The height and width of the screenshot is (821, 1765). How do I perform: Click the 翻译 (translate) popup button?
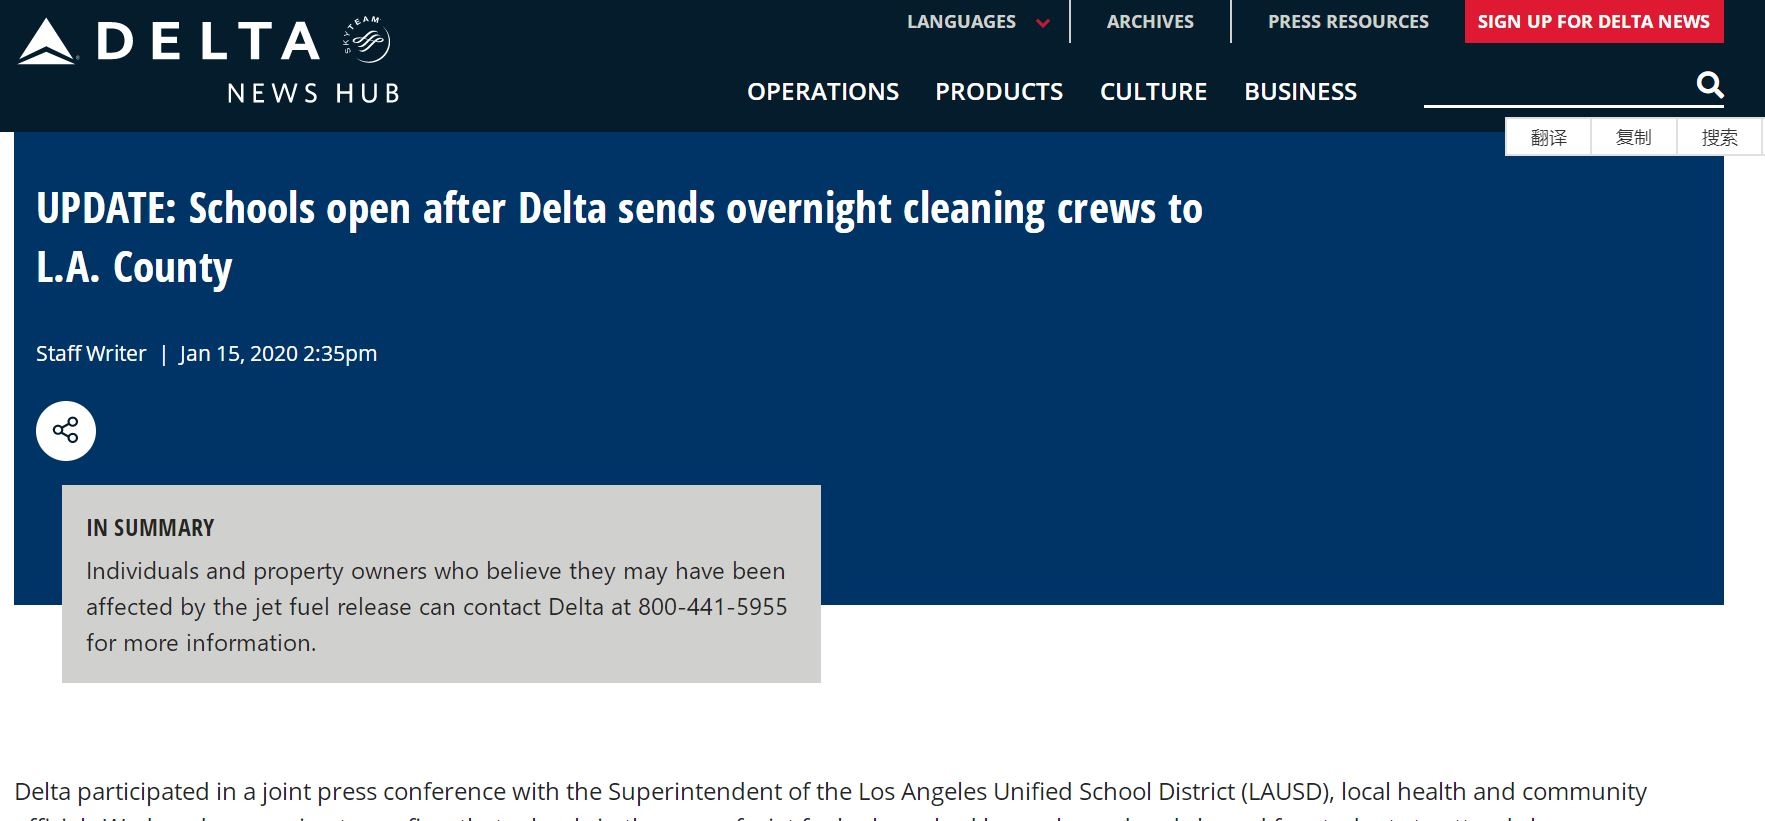pyautogui.click(x=1548, y=137)
